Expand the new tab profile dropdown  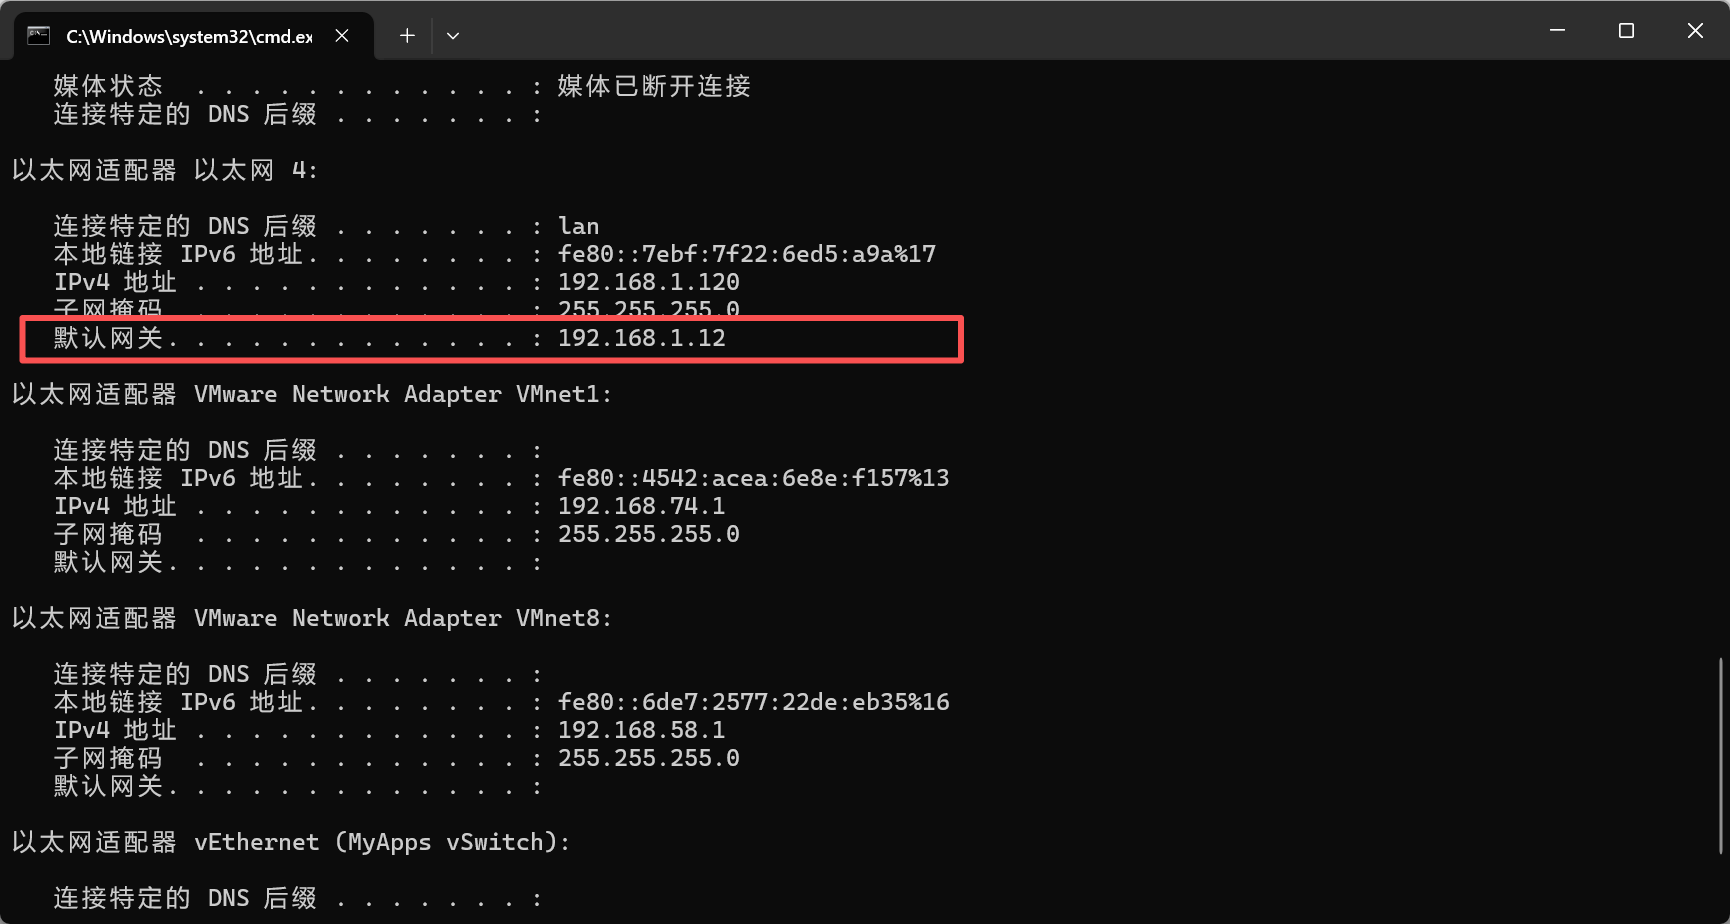[x=453, y=36]
